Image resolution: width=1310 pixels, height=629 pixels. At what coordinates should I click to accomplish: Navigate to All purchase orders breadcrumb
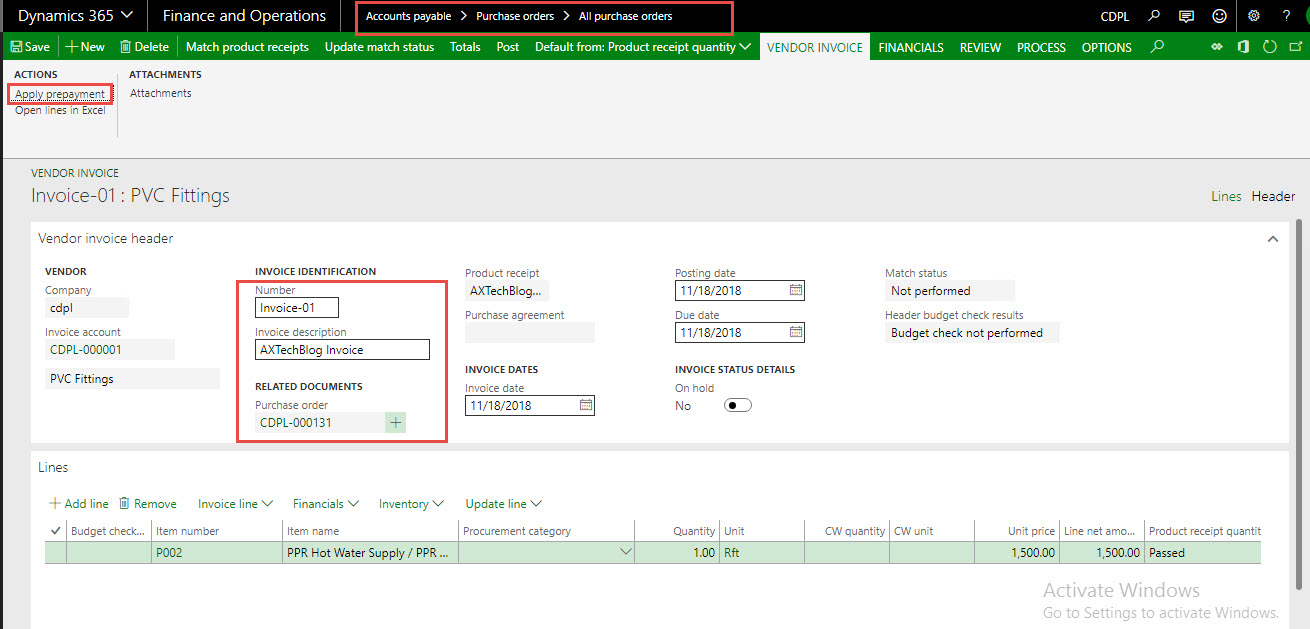tap(626, 16)
